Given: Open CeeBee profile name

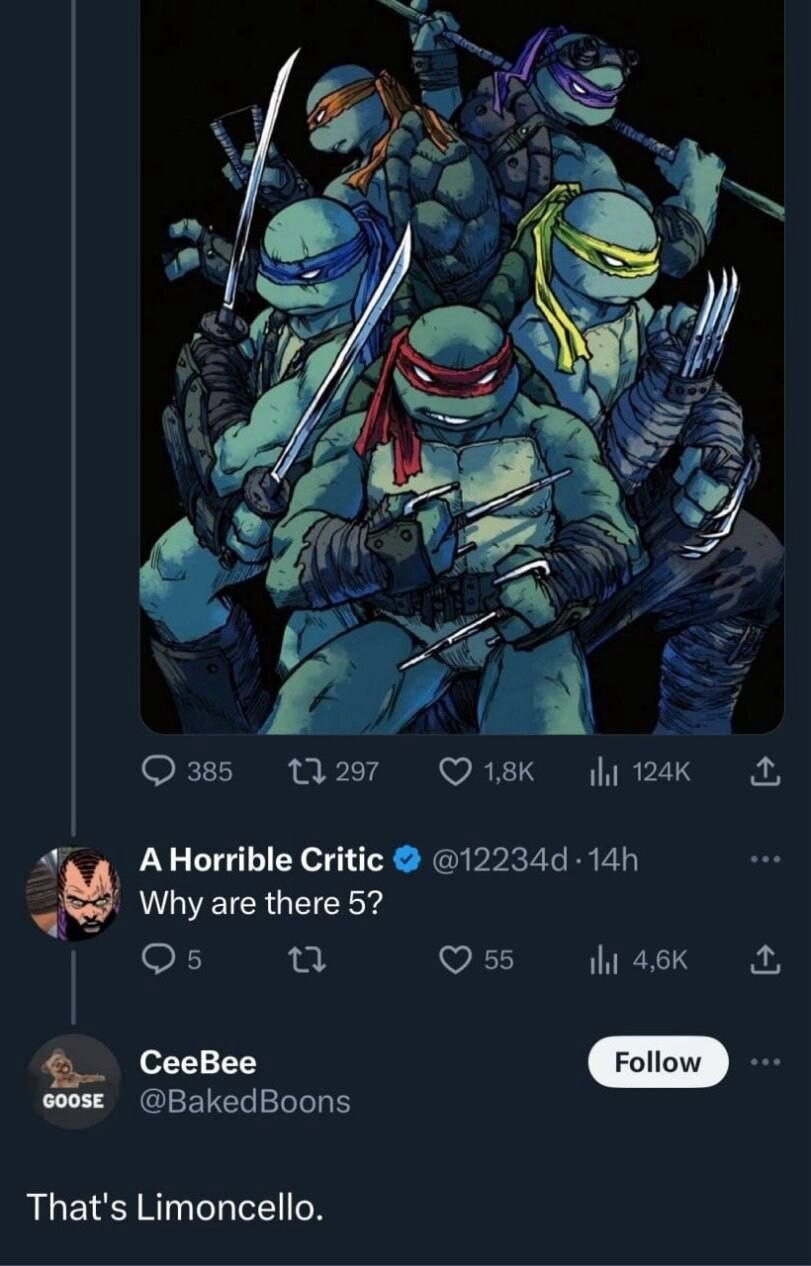Looking at the screenshot, I should pyautogui.click(x=198, y=1061).
